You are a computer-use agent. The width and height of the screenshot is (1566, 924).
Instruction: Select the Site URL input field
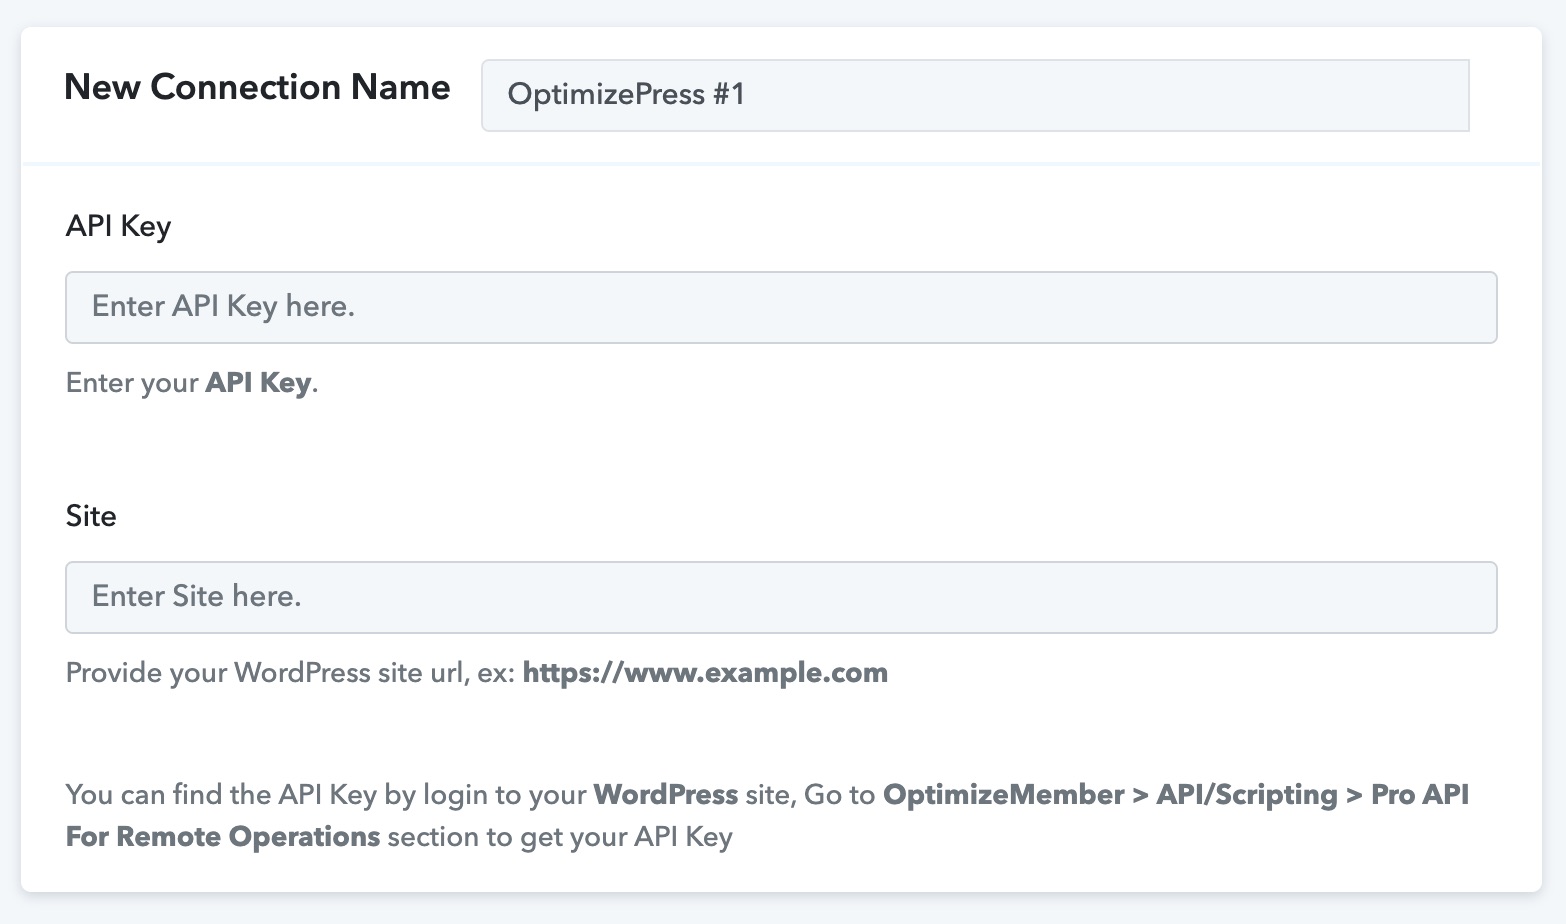click(781, 597)
